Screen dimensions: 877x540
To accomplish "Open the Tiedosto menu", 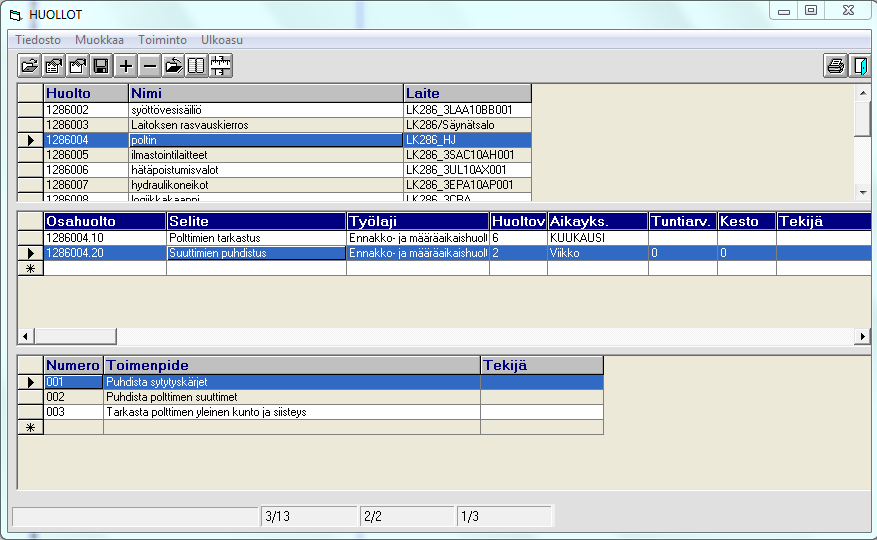I will tap(38, 40).
